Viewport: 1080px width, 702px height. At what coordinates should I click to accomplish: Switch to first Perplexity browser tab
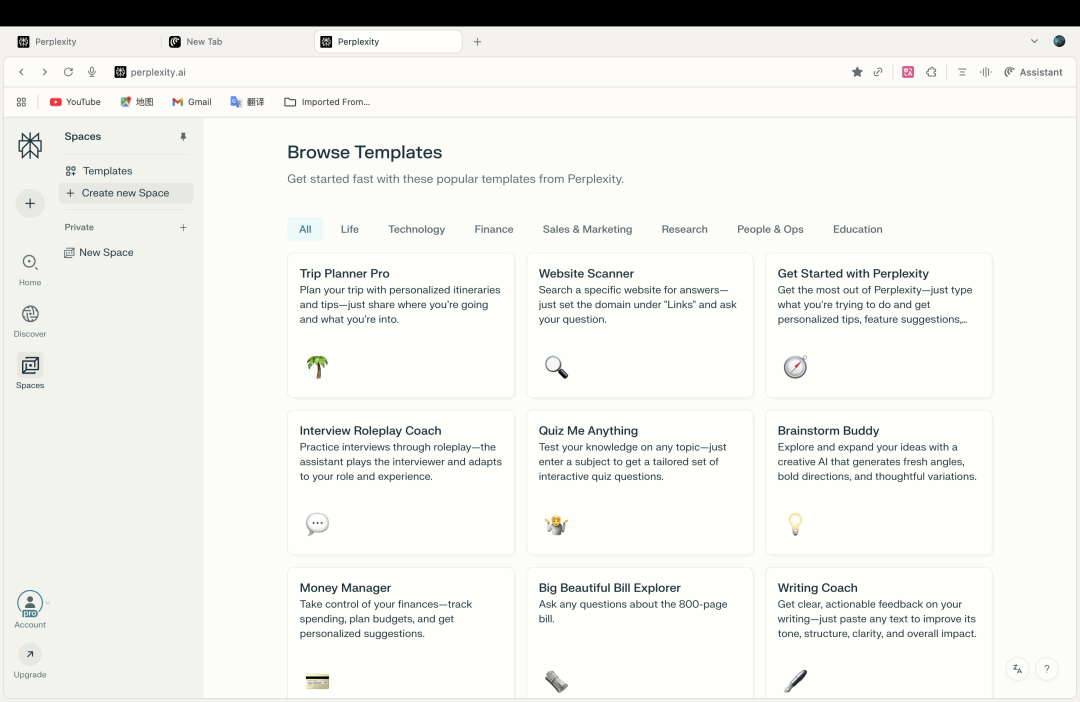click(83, 41)
